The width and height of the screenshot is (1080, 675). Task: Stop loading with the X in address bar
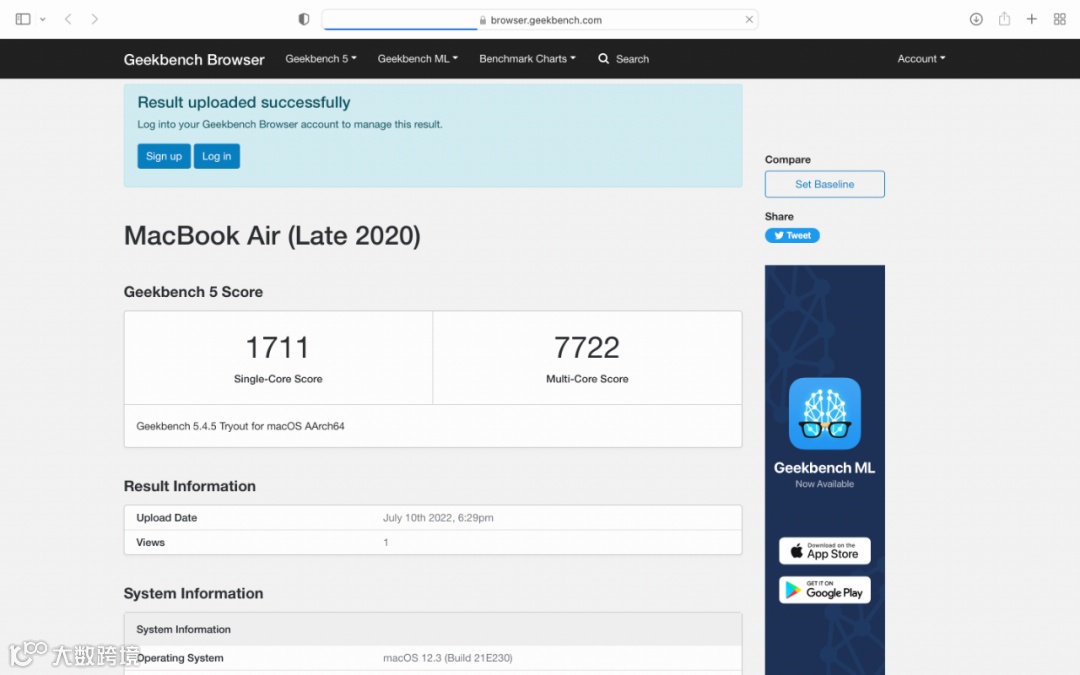749,19
